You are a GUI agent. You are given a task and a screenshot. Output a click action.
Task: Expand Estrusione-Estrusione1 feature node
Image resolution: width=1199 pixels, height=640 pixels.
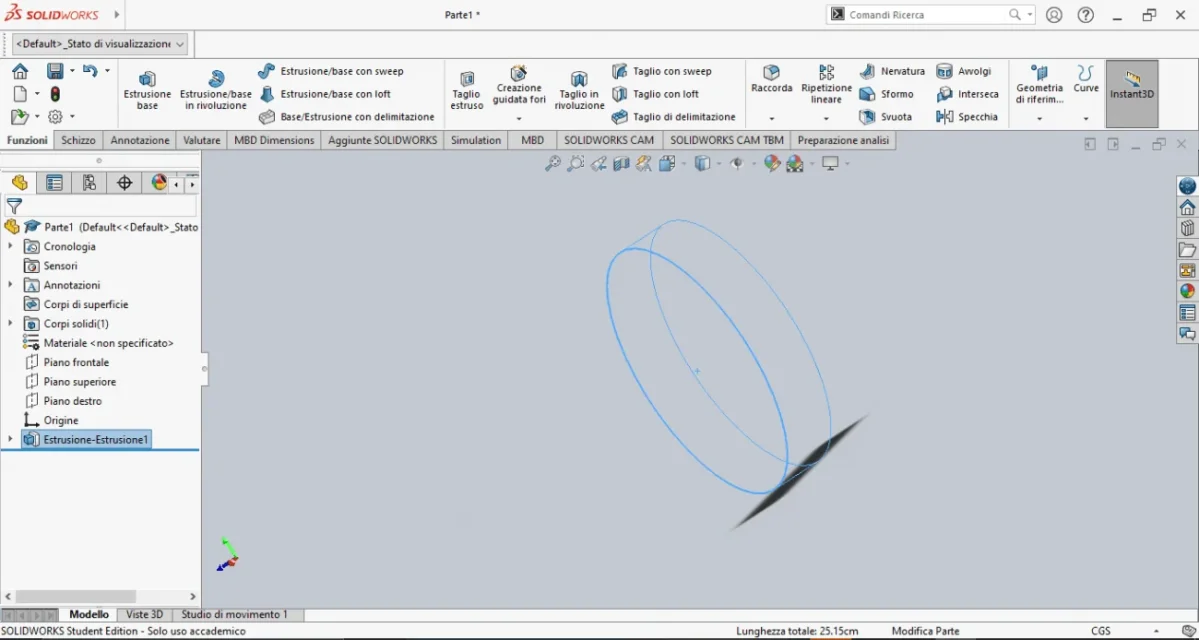pyautogui.click(x=10, y=439)
